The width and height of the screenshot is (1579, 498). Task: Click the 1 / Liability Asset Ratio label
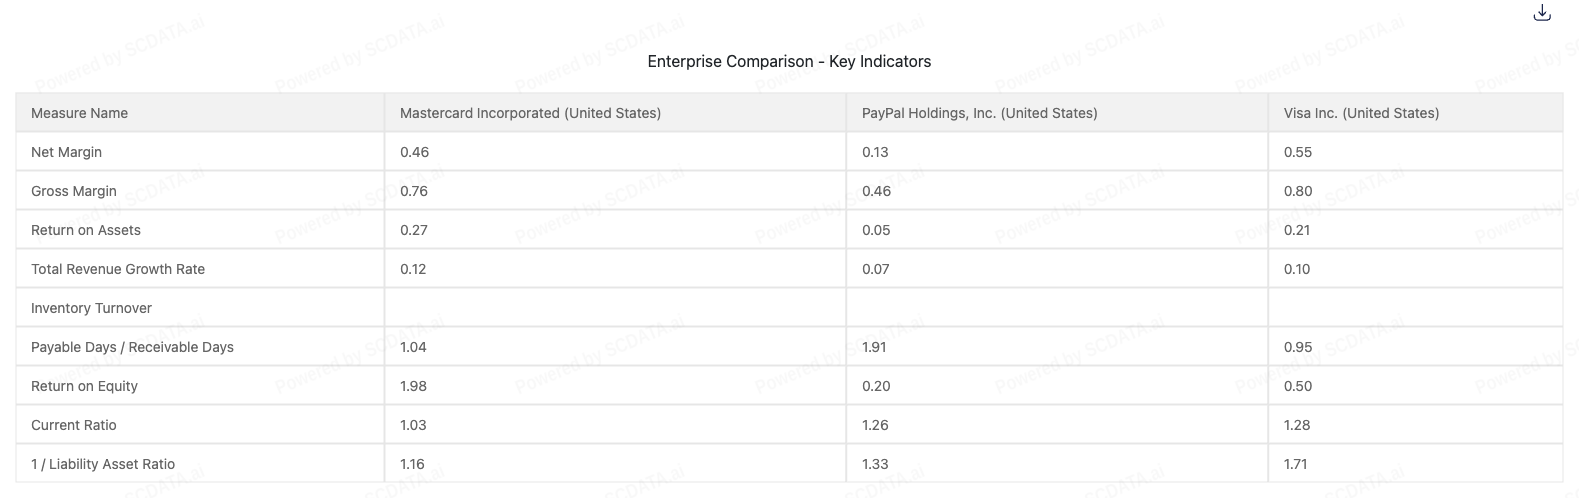click(x=103, y=464)
